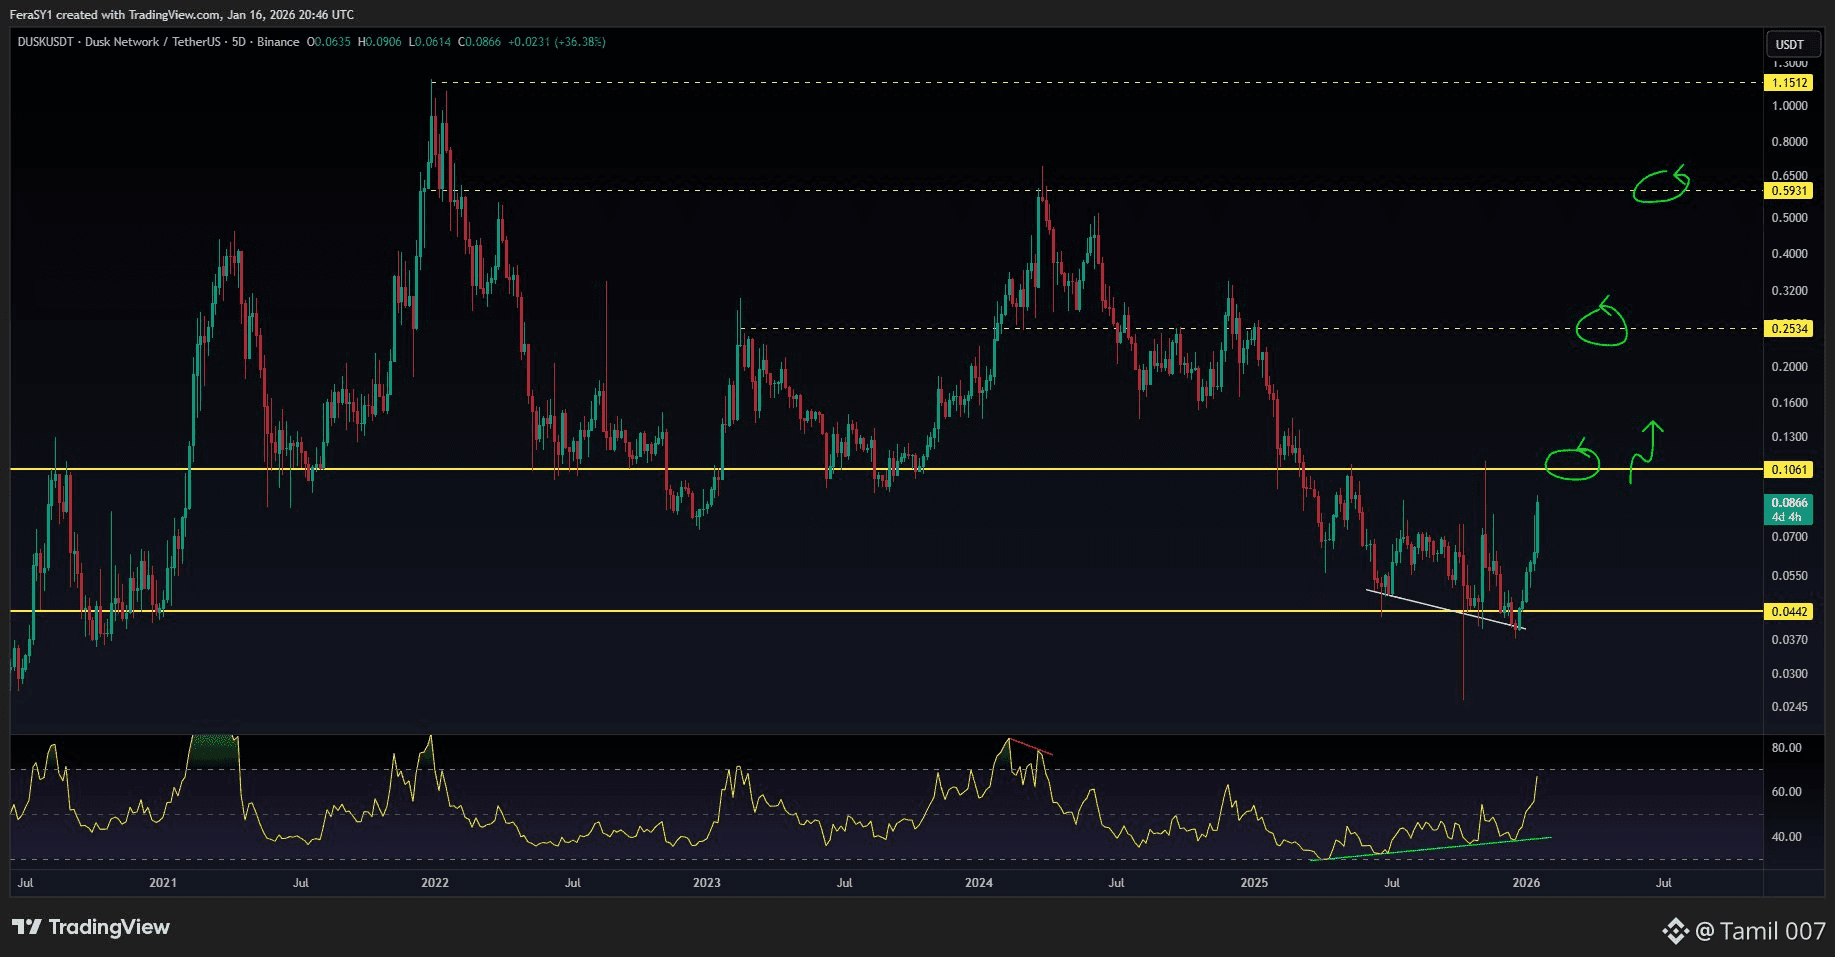Click the open value O0.0635 in the legend
Image resolution: width=1835 pixels, height=957 pixels.
click(329, 42)
